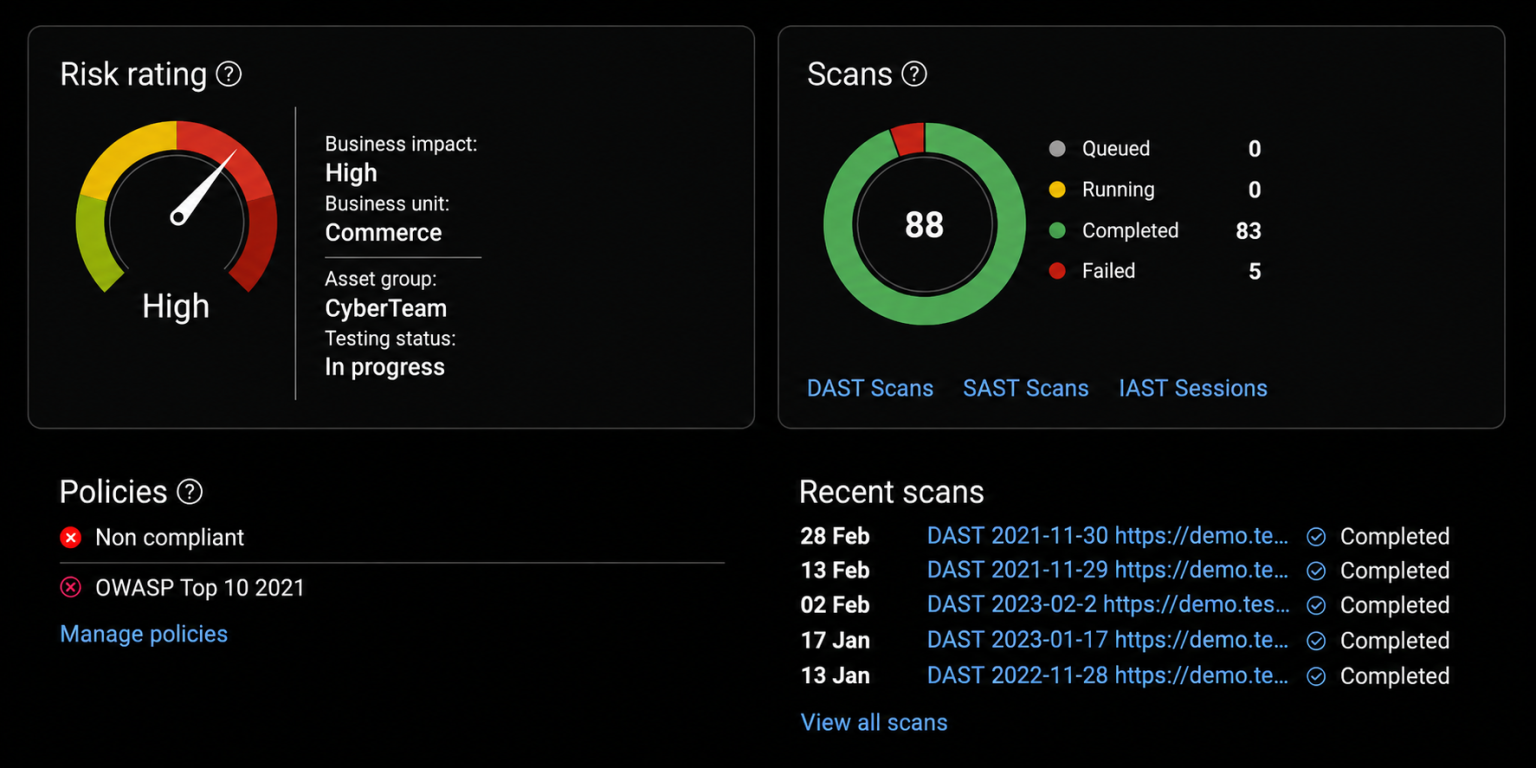Click the Manage policies link
The image size is (1536, 768).
pos(144,634)
